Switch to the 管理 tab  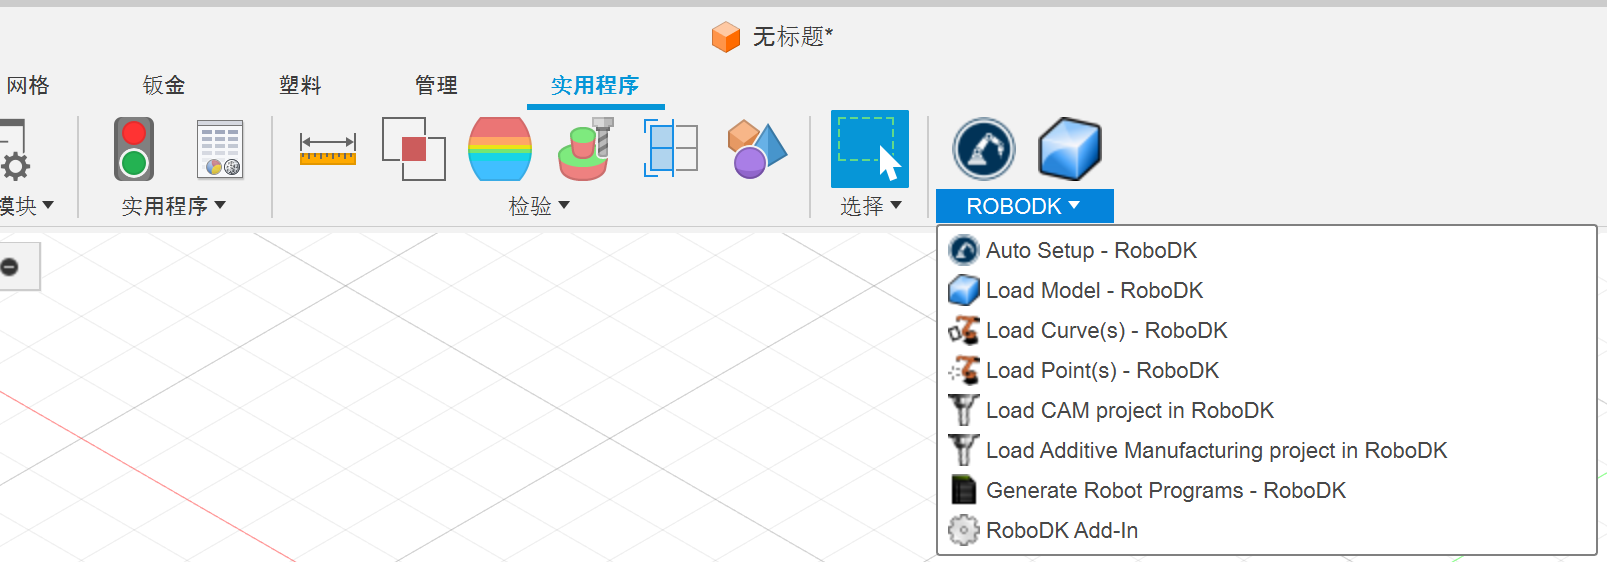[436, 86]
